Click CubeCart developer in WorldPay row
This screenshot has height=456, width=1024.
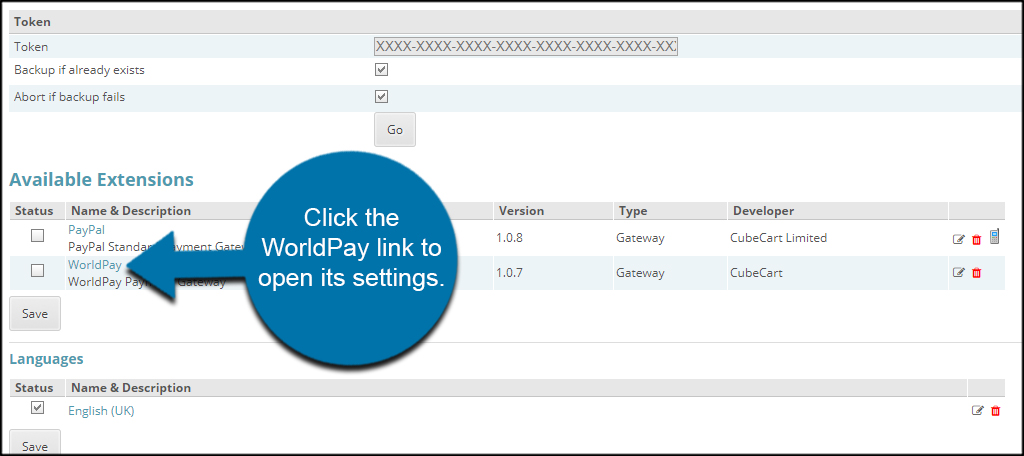(756, 272)
